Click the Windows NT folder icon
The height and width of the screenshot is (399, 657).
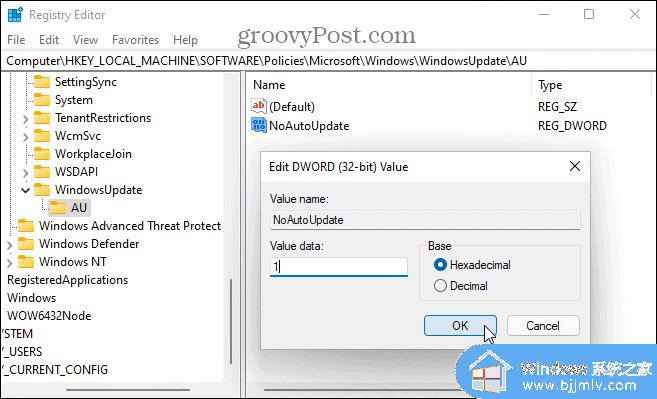point(26,262)
